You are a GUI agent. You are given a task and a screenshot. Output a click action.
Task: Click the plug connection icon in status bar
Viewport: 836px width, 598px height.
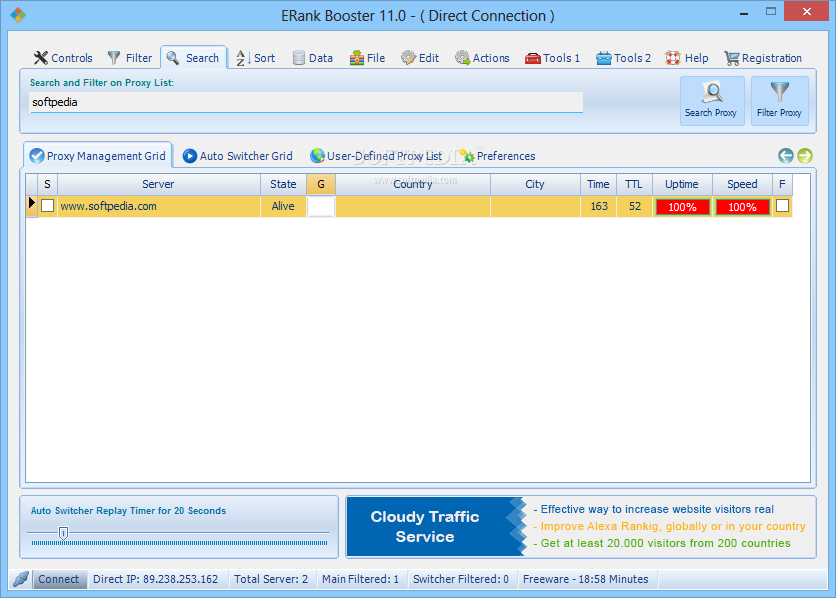pos(20,579)
